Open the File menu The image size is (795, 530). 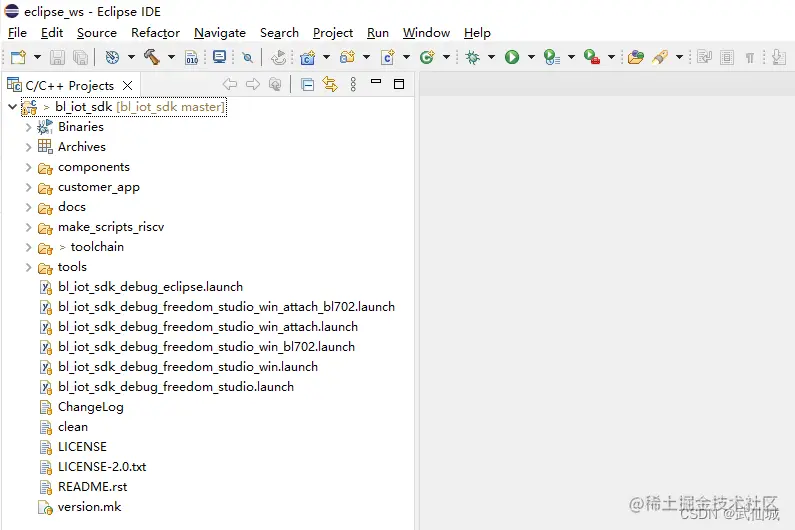tap(17, 33)
